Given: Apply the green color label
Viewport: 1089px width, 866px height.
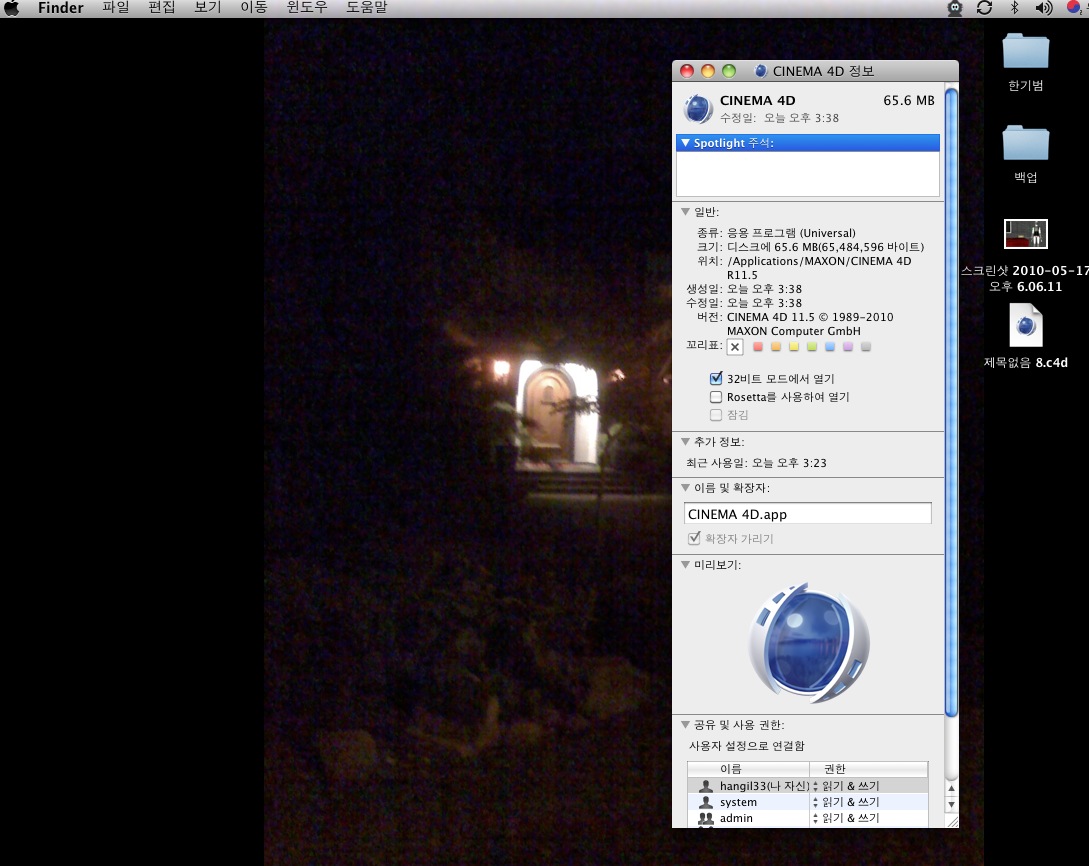Looking at the screenshot, I should tap(812, 346).
